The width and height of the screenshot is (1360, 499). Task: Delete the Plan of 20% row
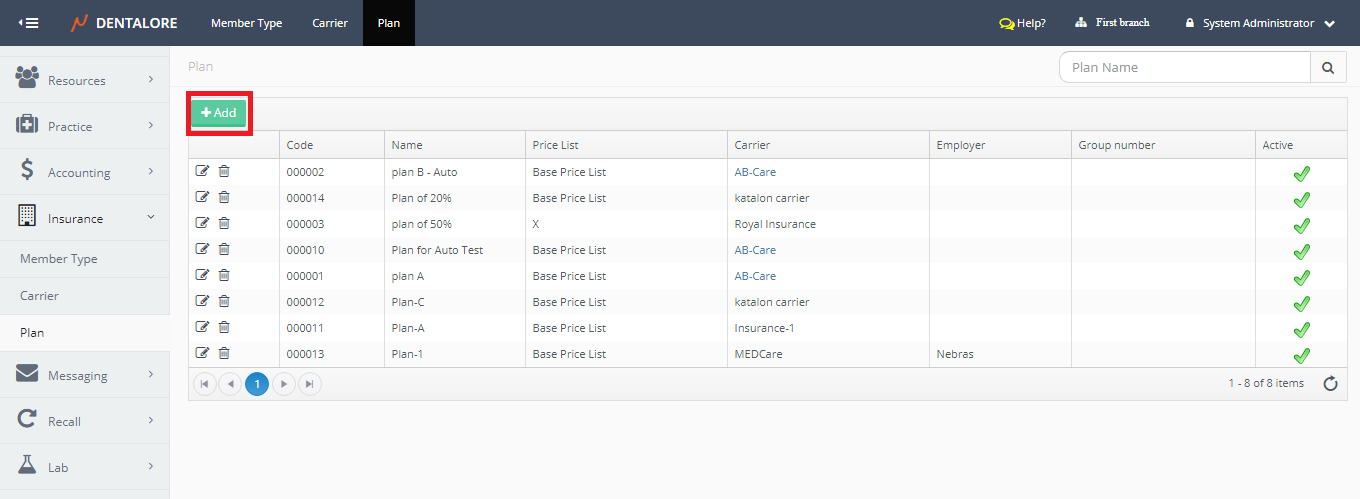point(224,197)
